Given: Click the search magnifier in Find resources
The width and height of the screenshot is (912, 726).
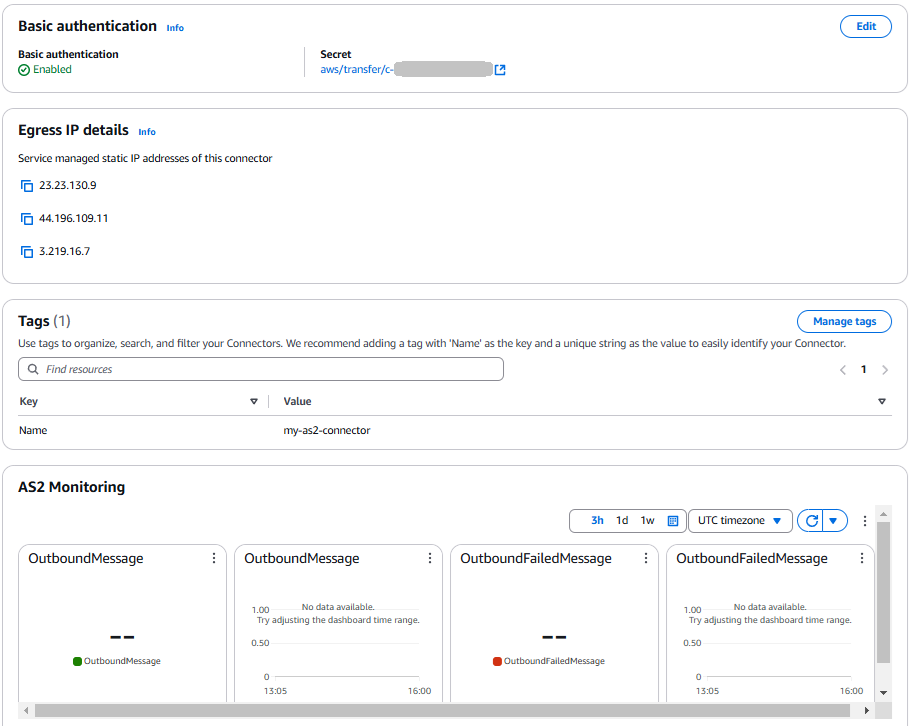Looking at the screenshot, I should (x=31, y=369).
